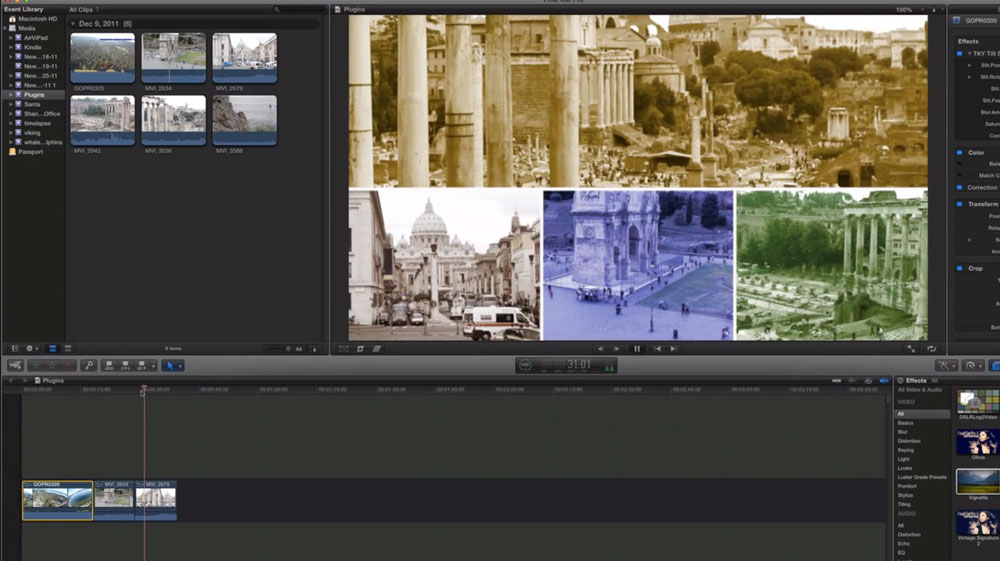Click append clip edit button
The image size is (1000, 561).
click(x=142, y=365)
